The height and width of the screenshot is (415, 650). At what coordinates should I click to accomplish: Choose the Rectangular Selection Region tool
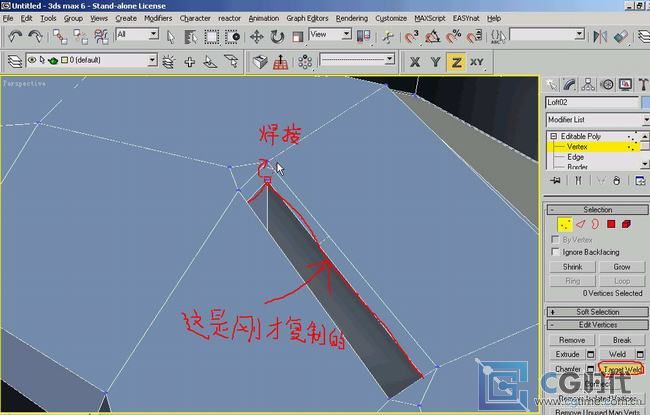point(211,36)
